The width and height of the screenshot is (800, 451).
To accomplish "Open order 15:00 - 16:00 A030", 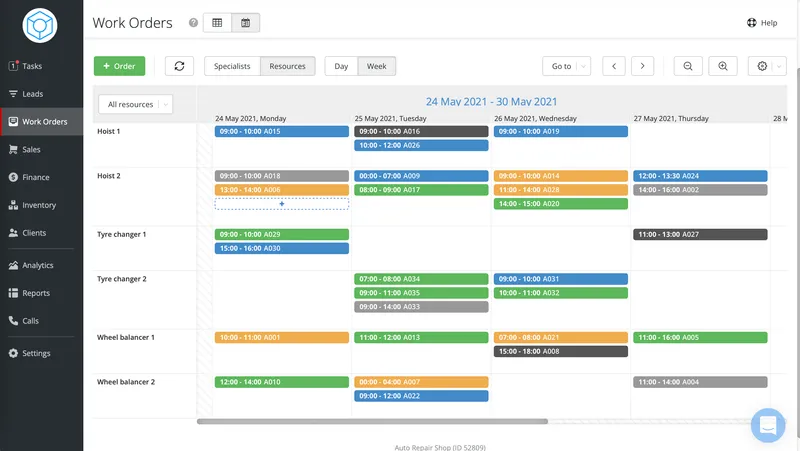I will coord(282,248).
